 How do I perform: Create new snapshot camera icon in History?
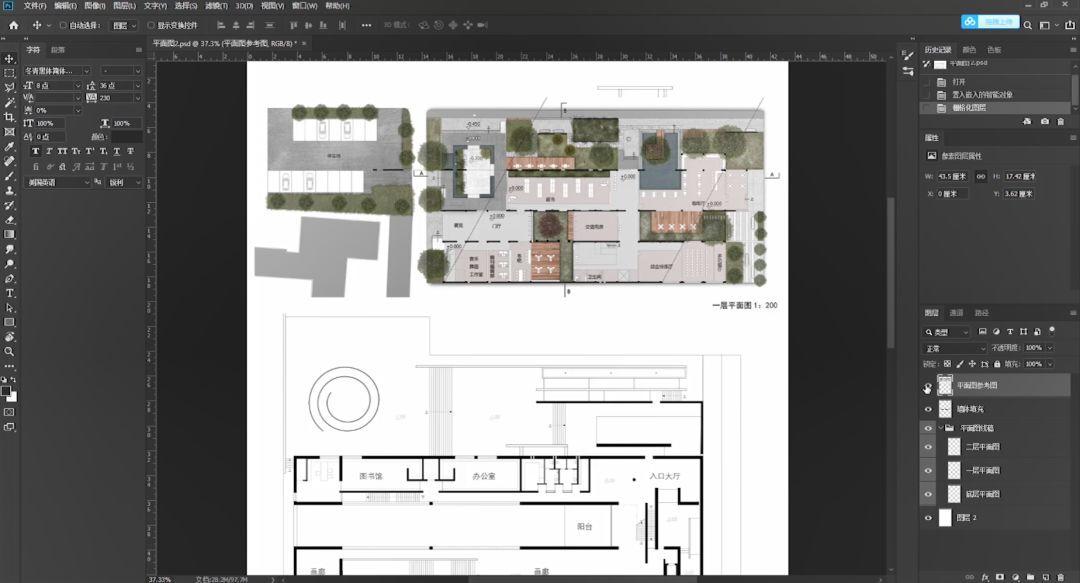pyautogui.click(x=1045, y=121)
